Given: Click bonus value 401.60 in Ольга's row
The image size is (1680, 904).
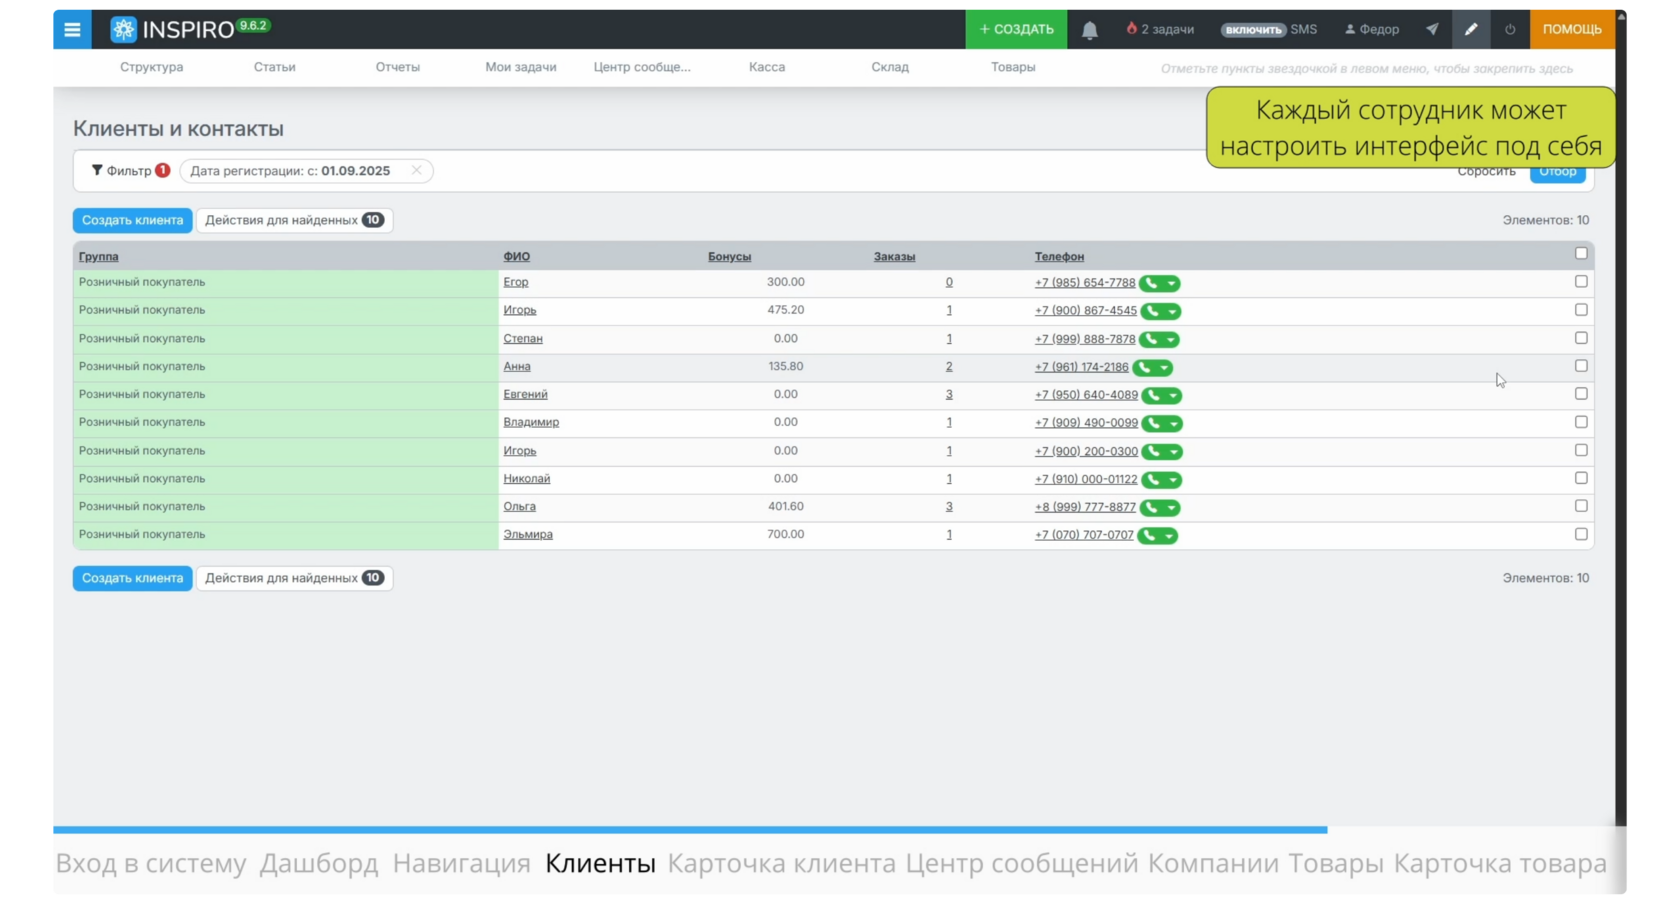Looking at the screenshot, I should pyautogui.click(x=786, y=506).
